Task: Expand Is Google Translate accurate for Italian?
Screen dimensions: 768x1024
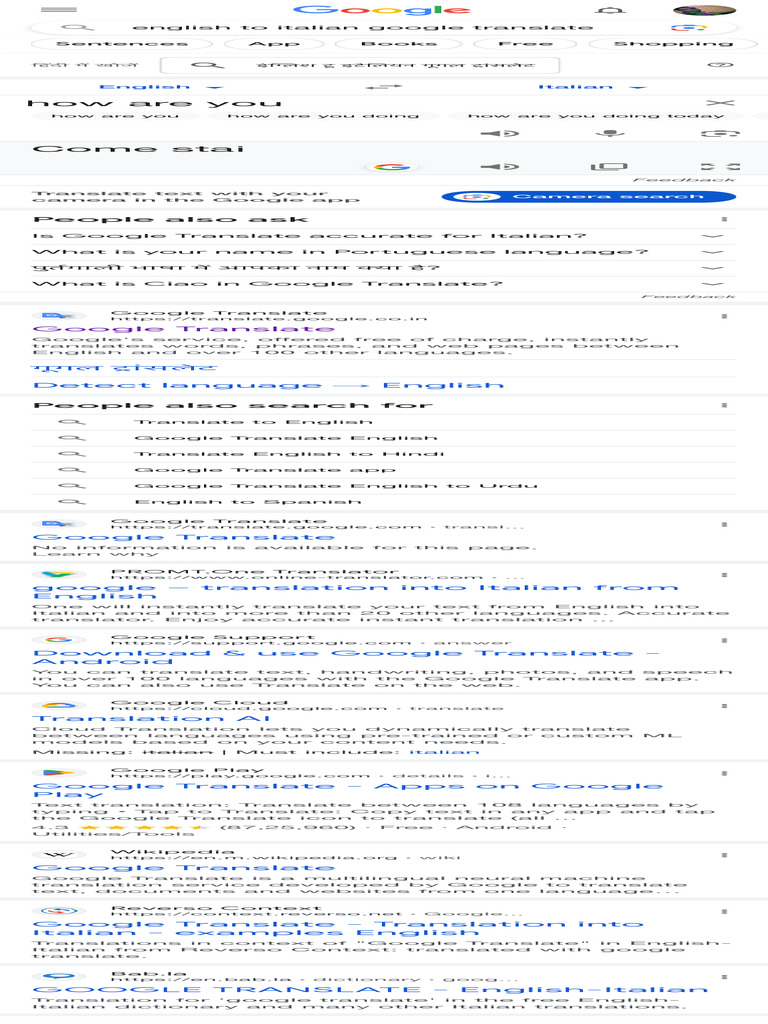Action: click(383, 236)
